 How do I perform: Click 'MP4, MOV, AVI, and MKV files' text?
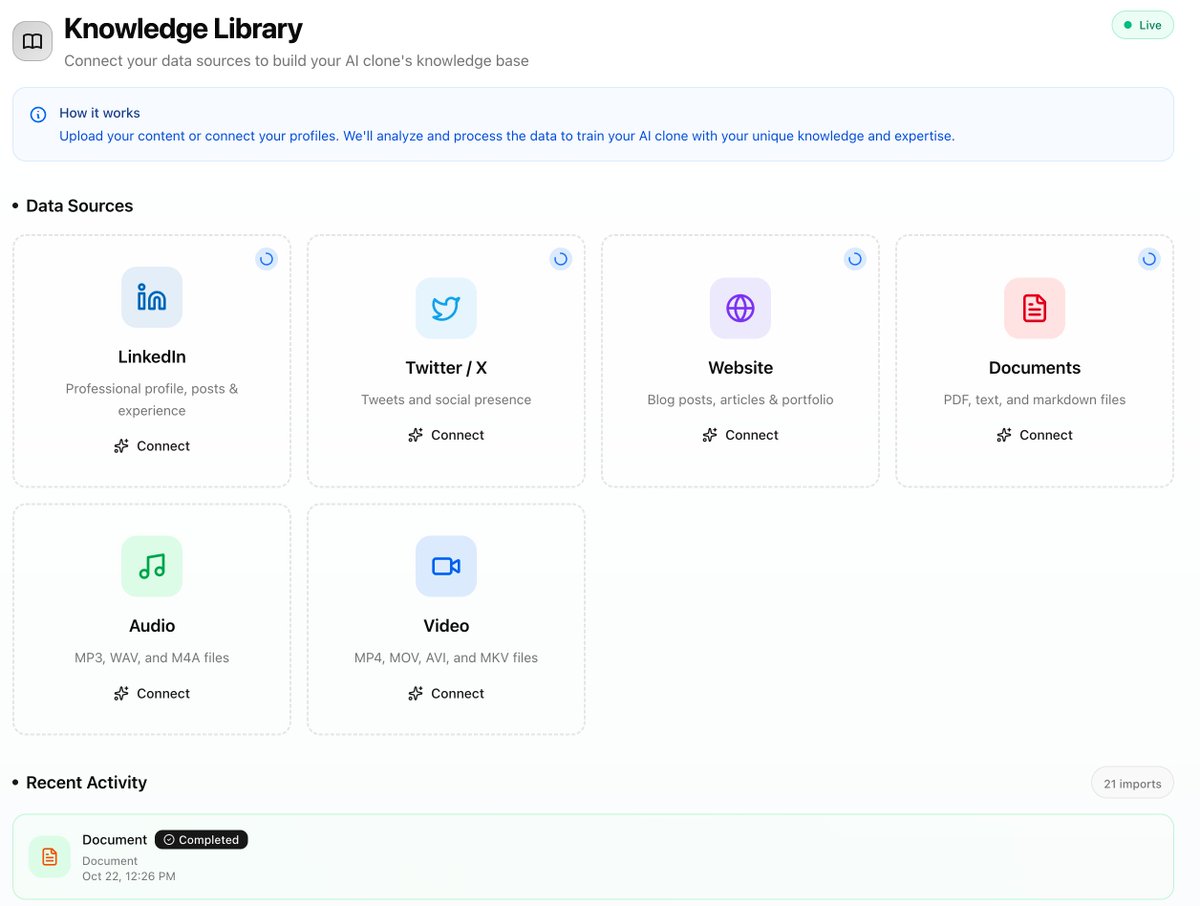tap(446, 658)
